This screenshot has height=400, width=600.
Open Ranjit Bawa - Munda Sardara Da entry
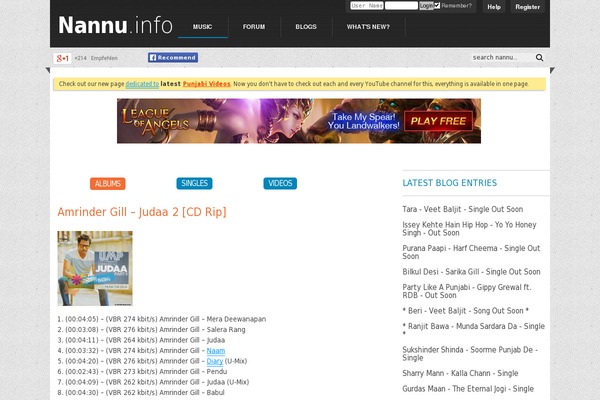pyautogui.click(x=473, y=330)
